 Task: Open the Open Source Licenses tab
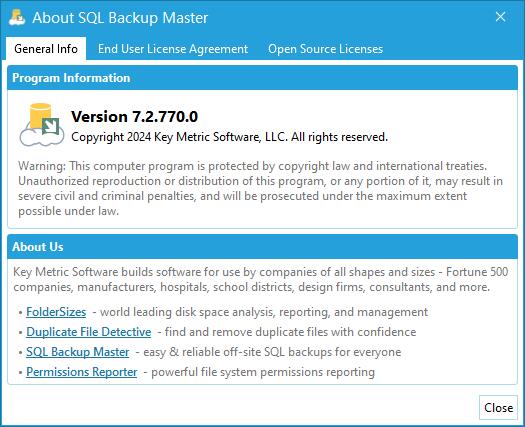point(325,49)
